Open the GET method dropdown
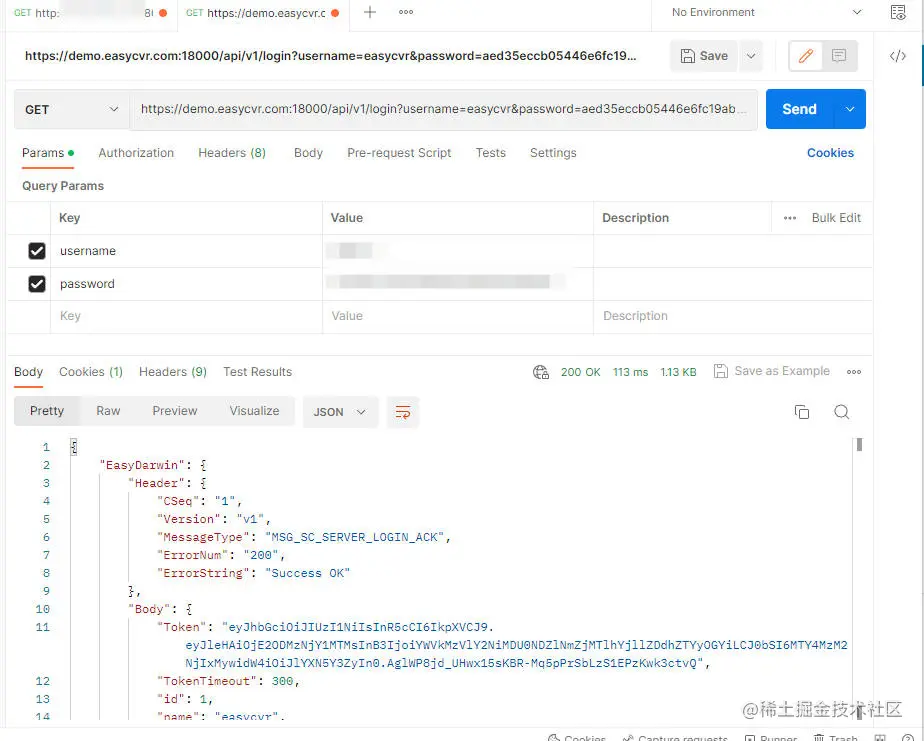The width and height of the screenshot is (924, 741). [71, 110]
